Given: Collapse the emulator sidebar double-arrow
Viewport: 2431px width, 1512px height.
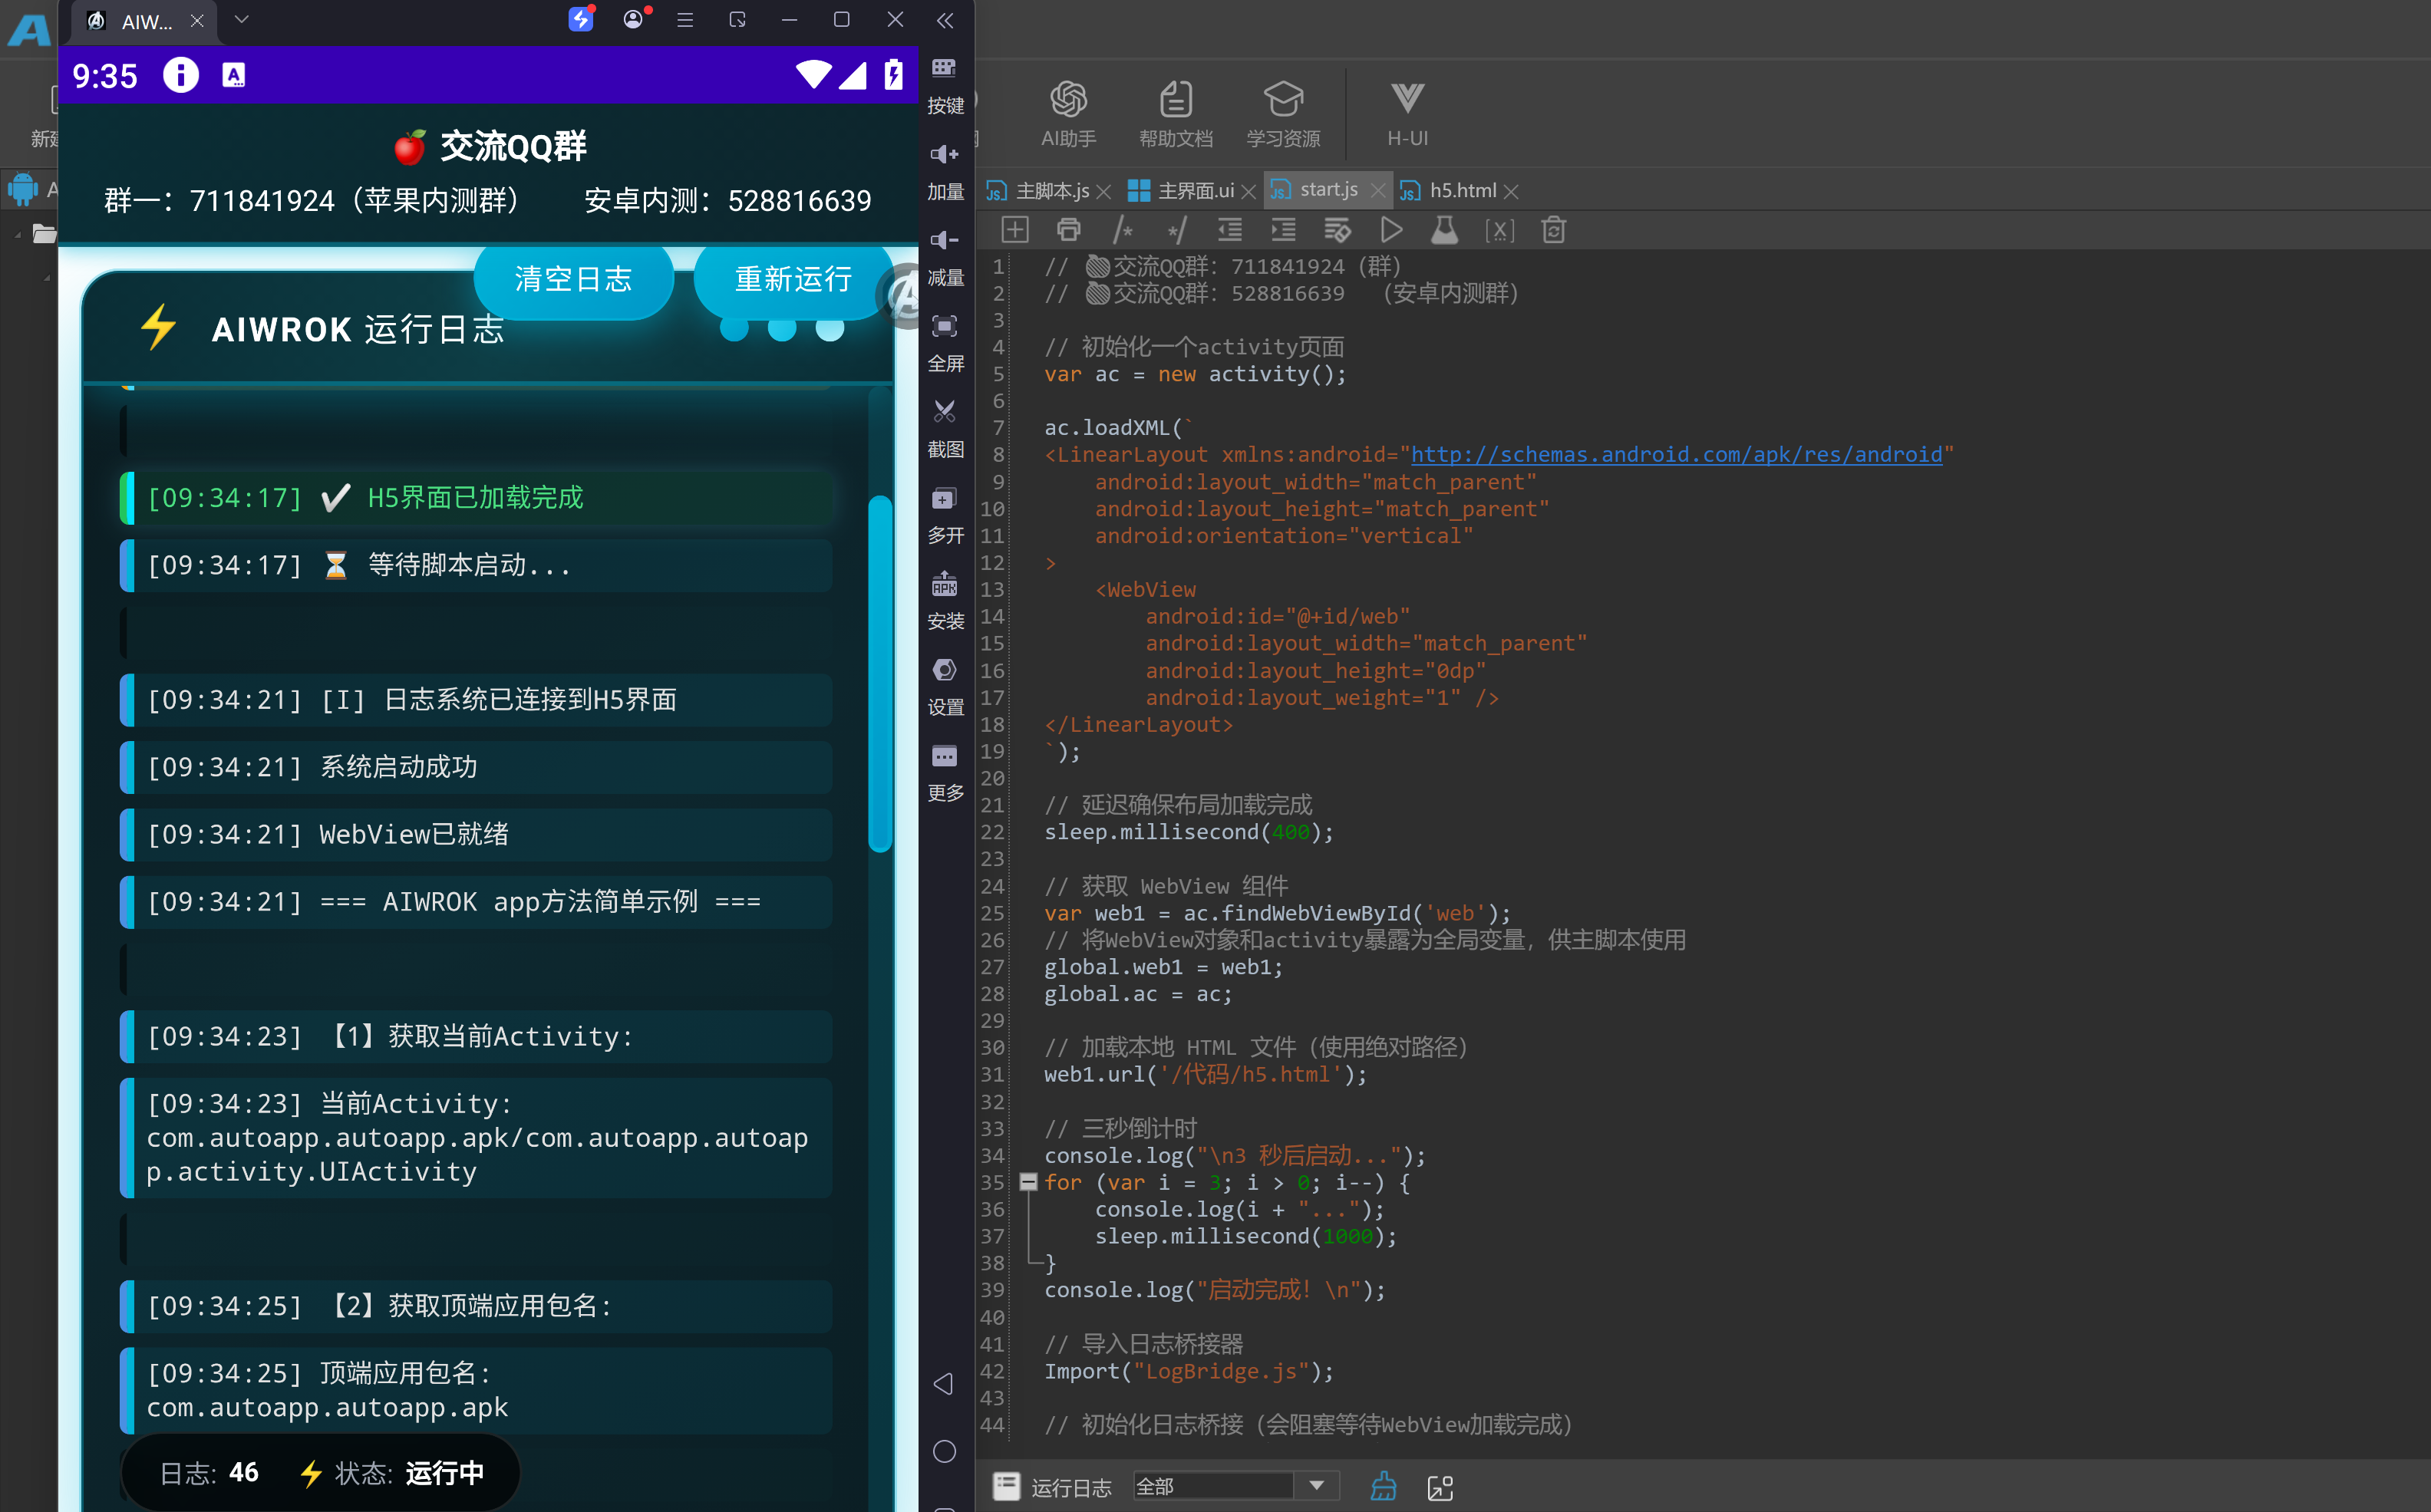Looking at the screenshot, I should coord(945,20).
